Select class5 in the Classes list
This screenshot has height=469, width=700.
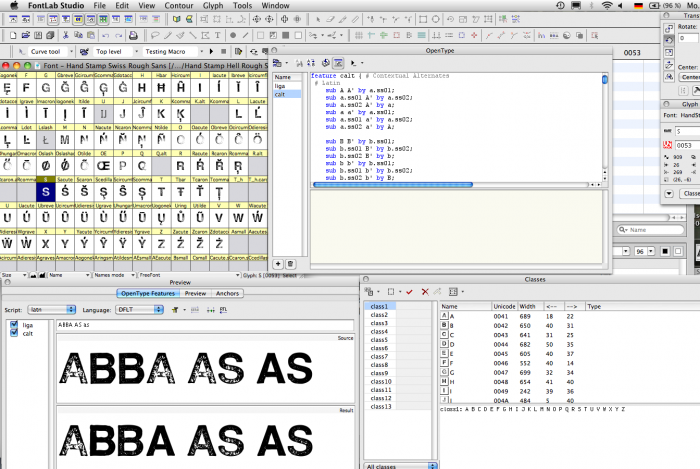pos(380,340)
